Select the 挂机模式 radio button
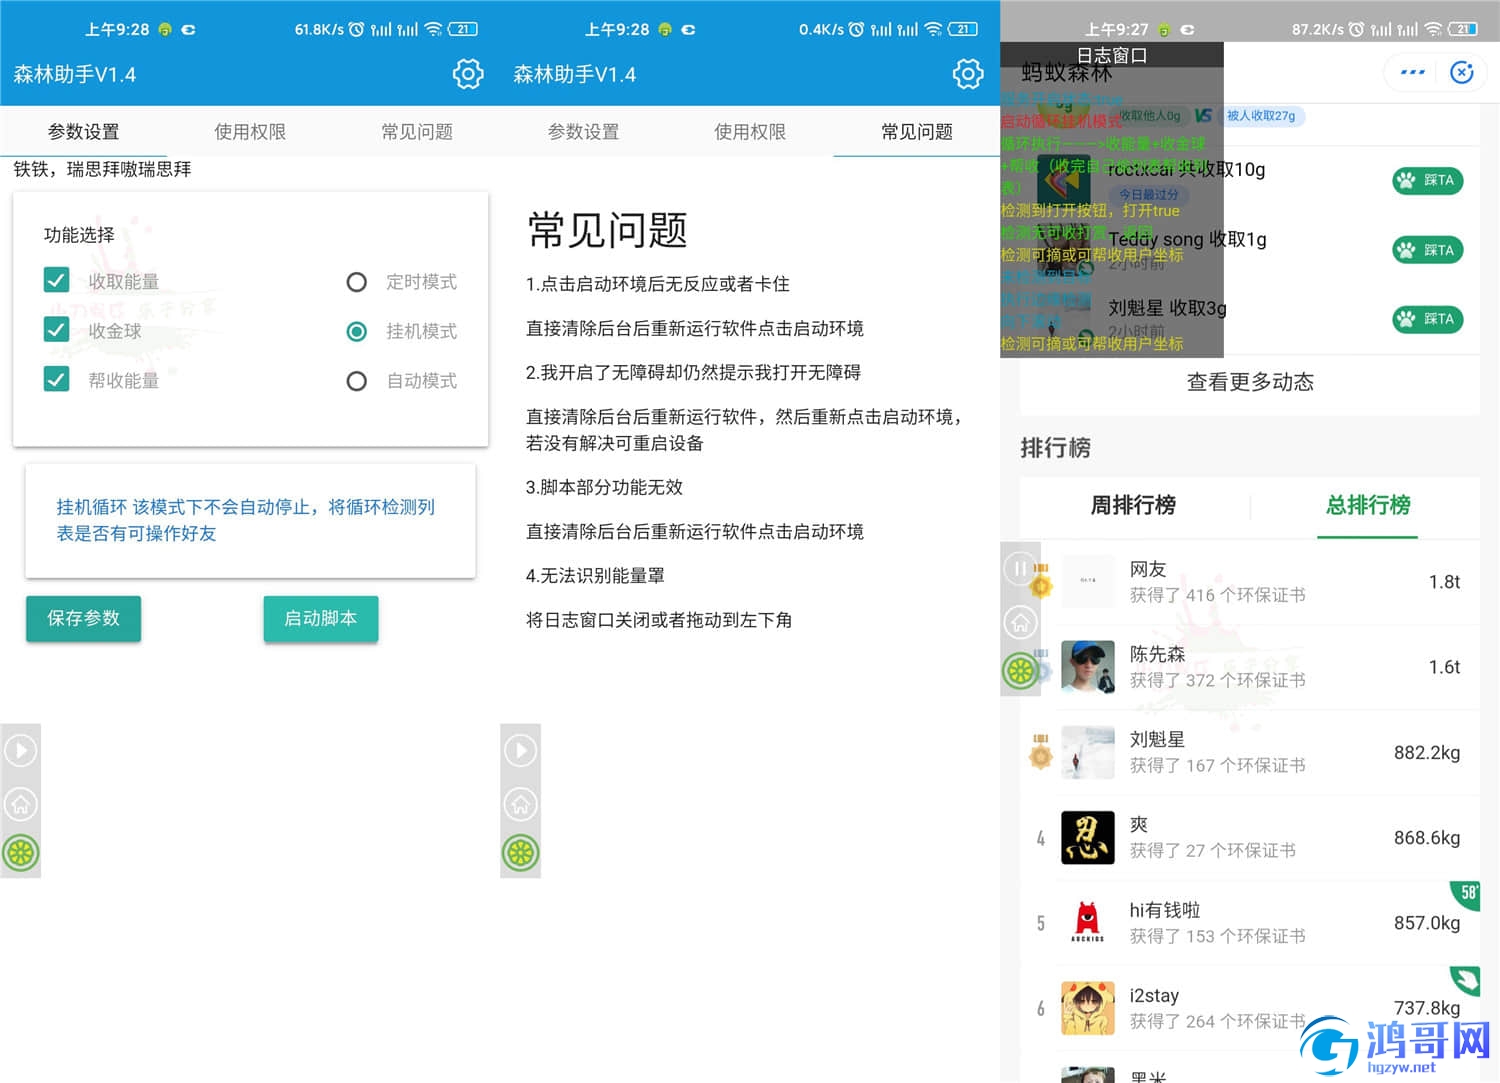Viewport: 1500px width, 1083px height. point(356,331)
